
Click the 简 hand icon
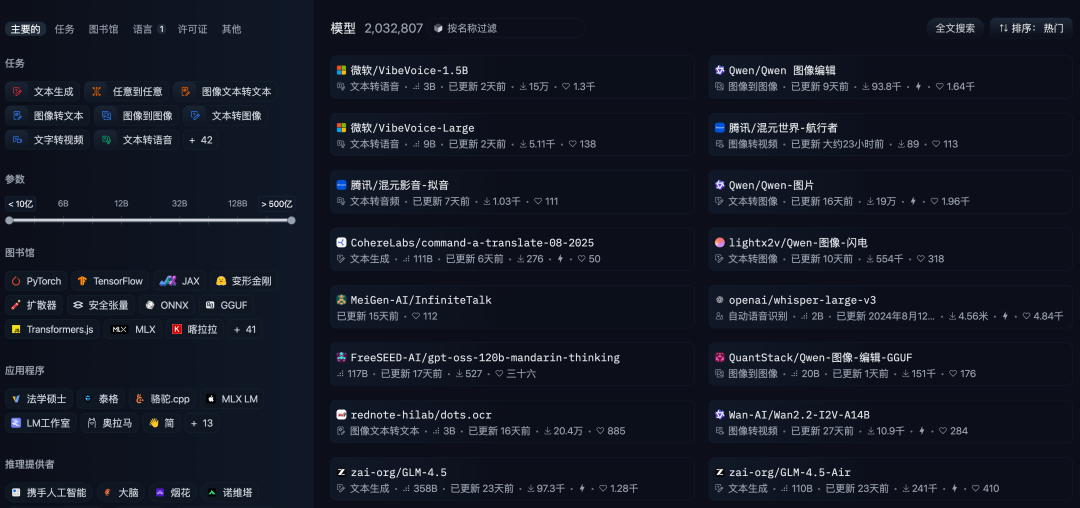tap(154, 423)
